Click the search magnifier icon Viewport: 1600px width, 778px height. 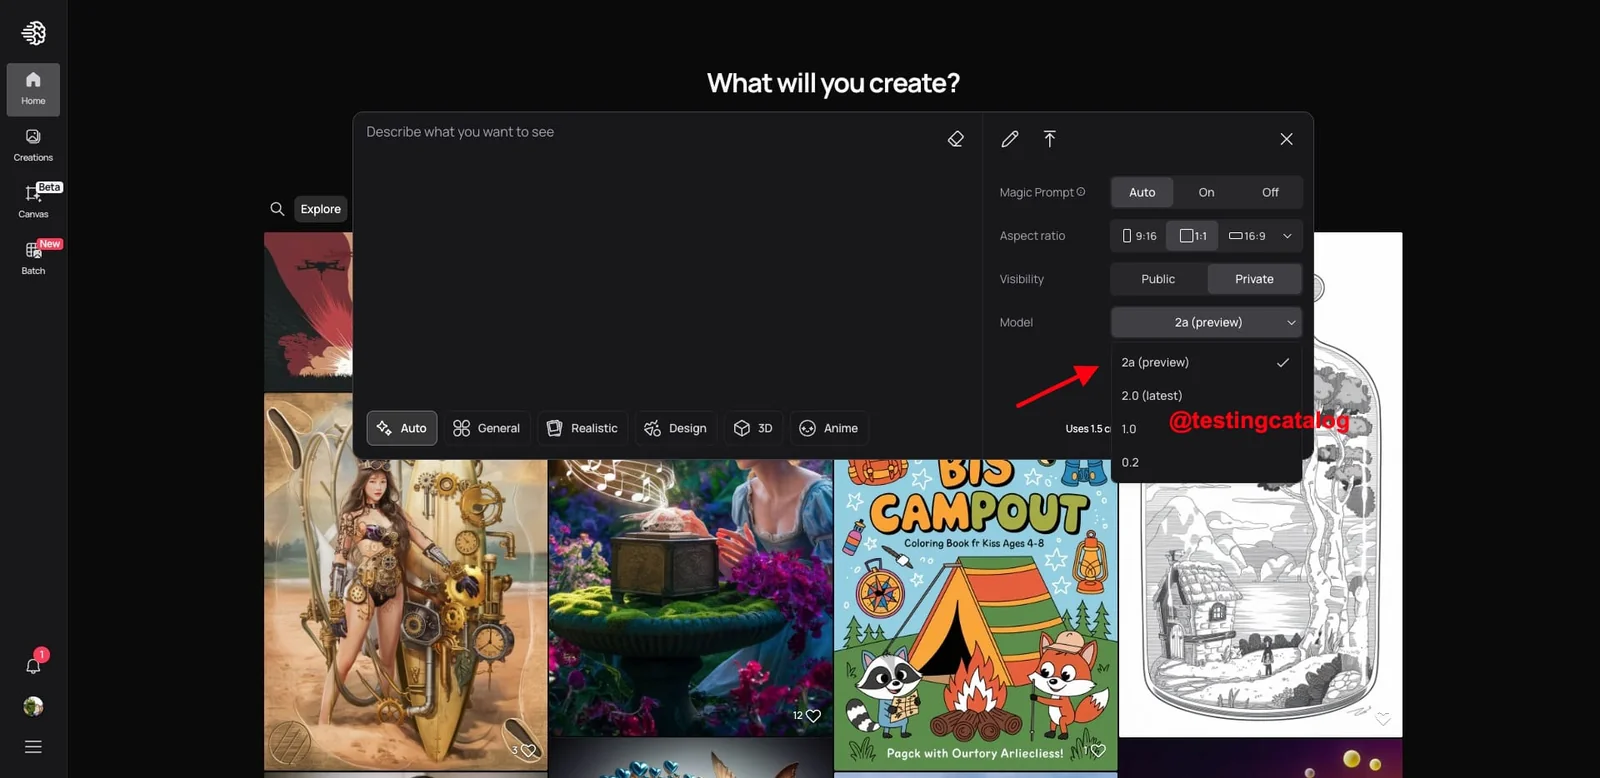pyautogui.click(x=277, y=209)
